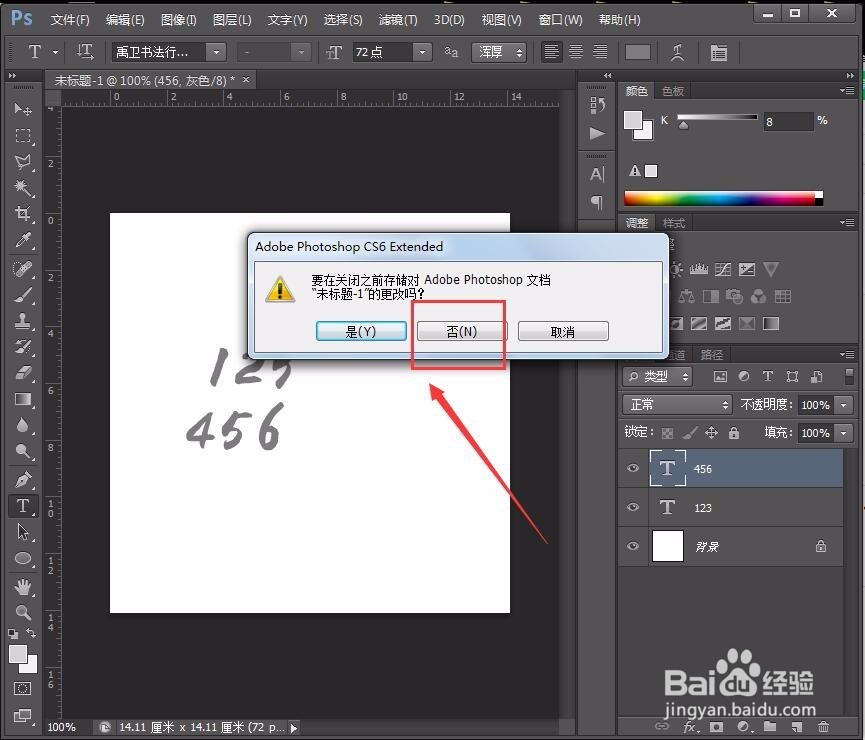Open font family dropdown
Image resolution: width=865 pixels, height=740 pixels.
pyautogui.click(x=216, y=52)
